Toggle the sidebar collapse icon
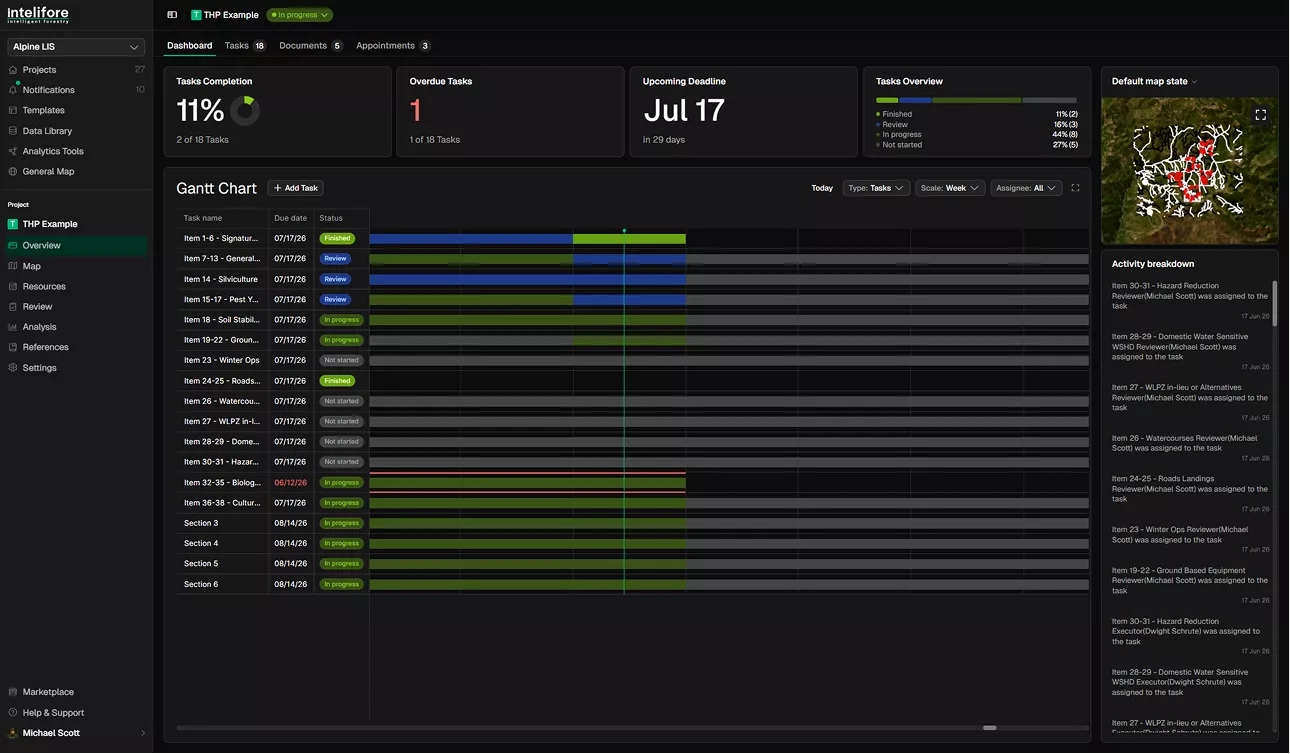This screenshot has height=754, width=1290. [x=172, y=15]
